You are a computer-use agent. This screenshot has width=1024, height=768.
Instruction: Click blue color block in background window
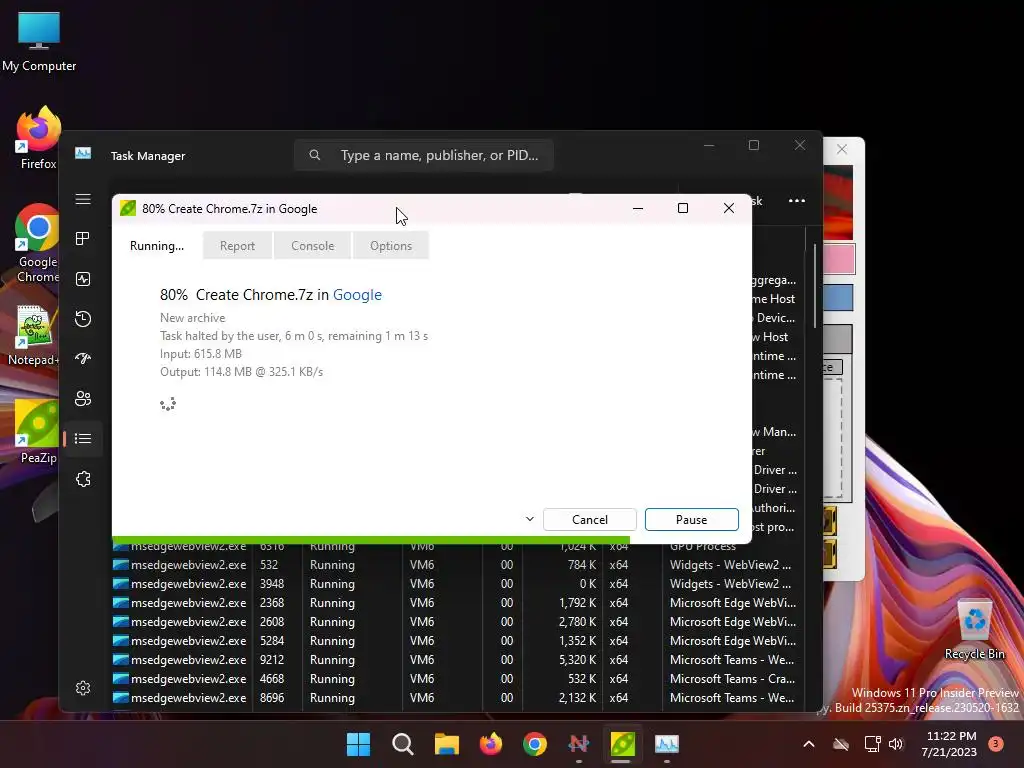tap(839, 298)
